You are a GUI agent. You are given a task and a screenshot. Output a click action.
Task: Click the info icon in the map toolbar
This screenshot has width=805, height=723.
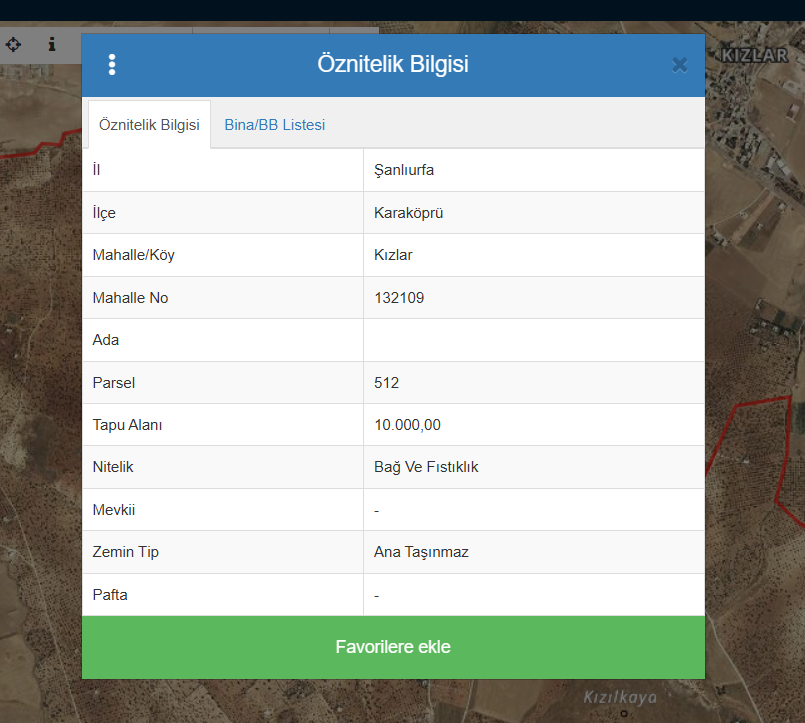click(x=52, y=45)
